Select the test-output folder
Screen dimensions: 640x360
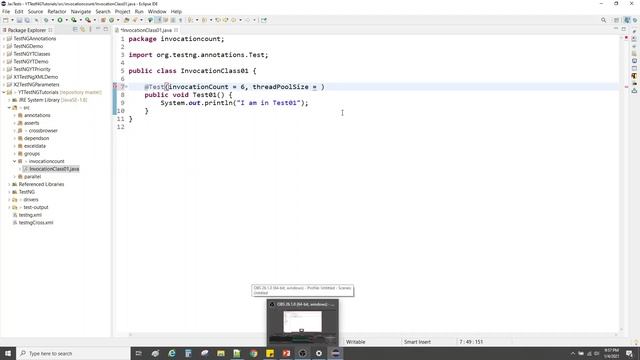[x=36, y=207]
